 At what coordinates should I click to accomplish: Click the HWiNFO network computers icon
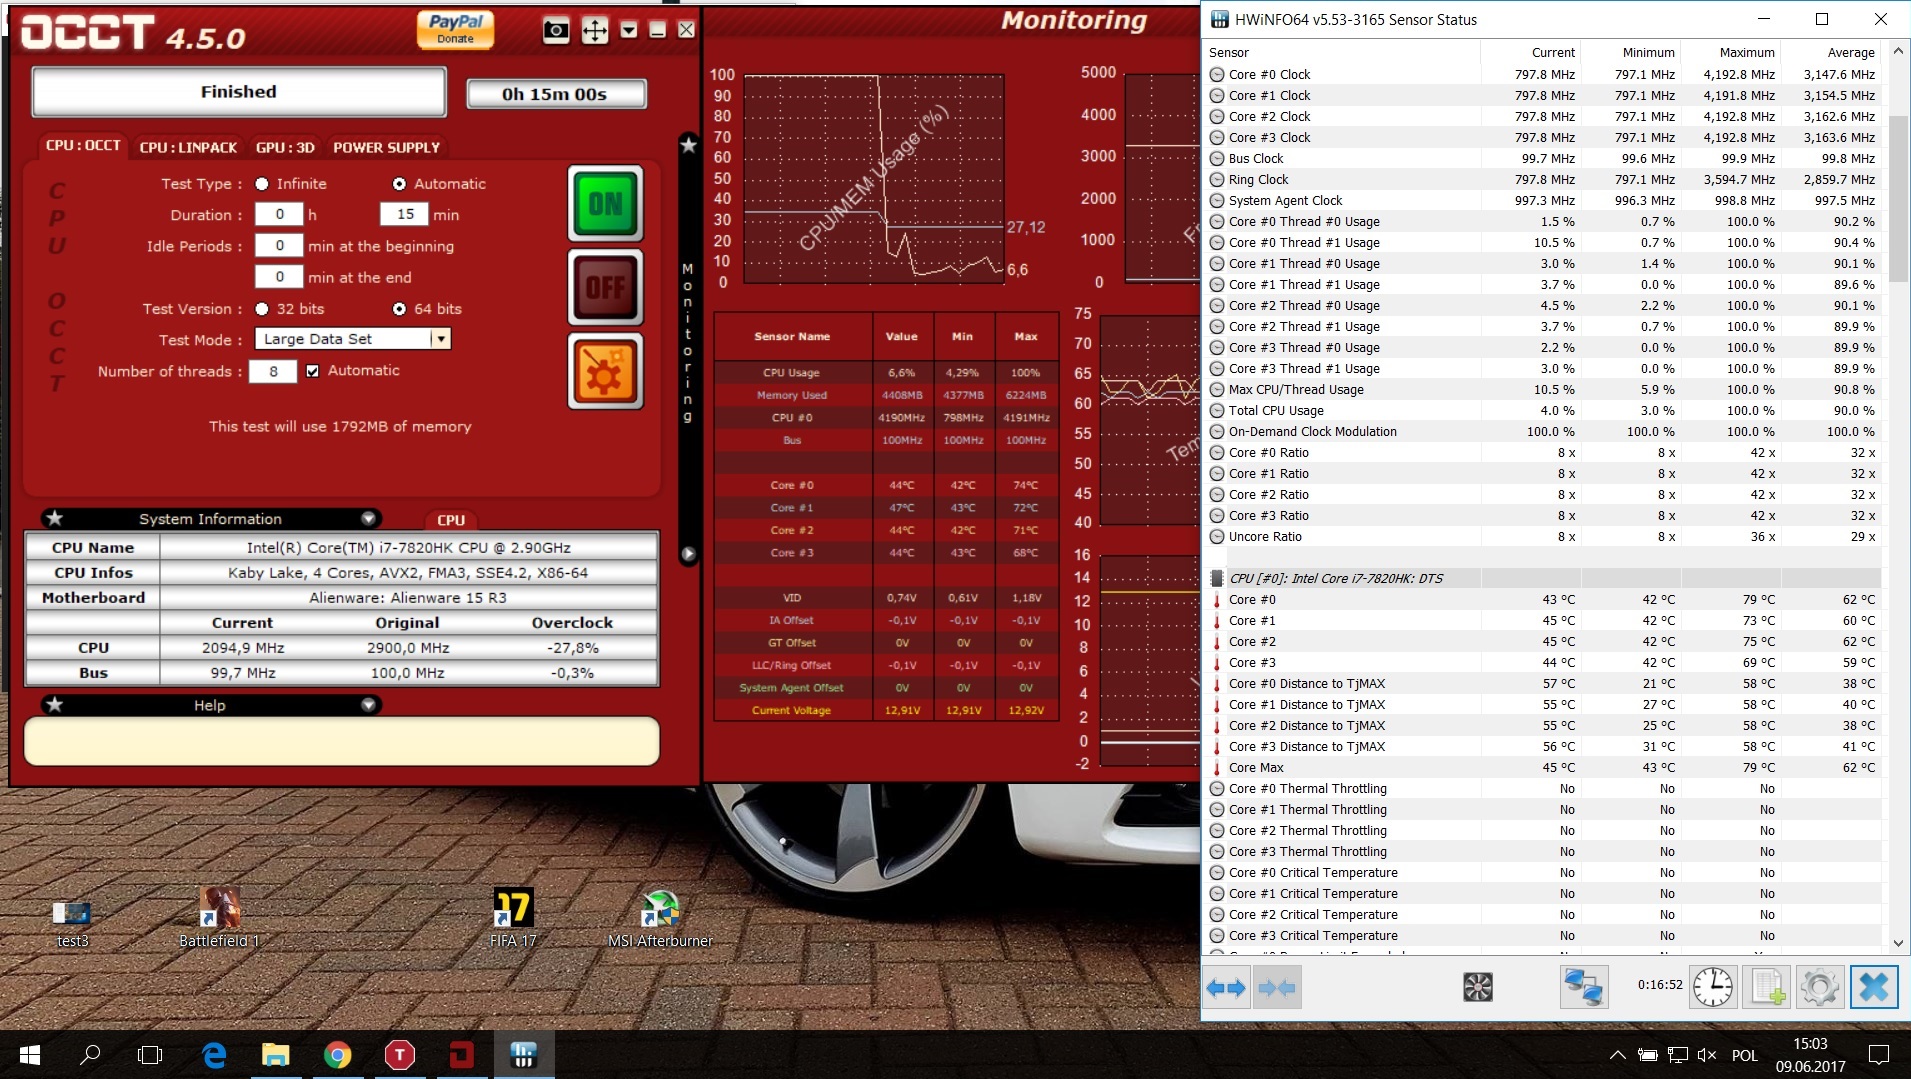tap(1583, 987)
